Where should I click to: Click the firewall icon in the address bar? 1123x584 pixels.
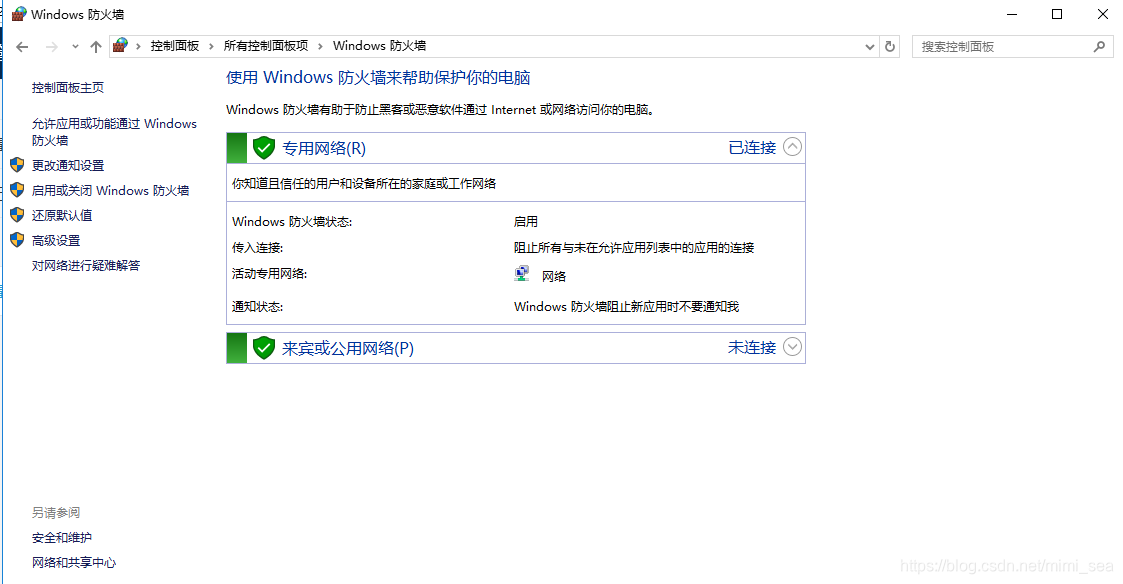click(120, 45)
